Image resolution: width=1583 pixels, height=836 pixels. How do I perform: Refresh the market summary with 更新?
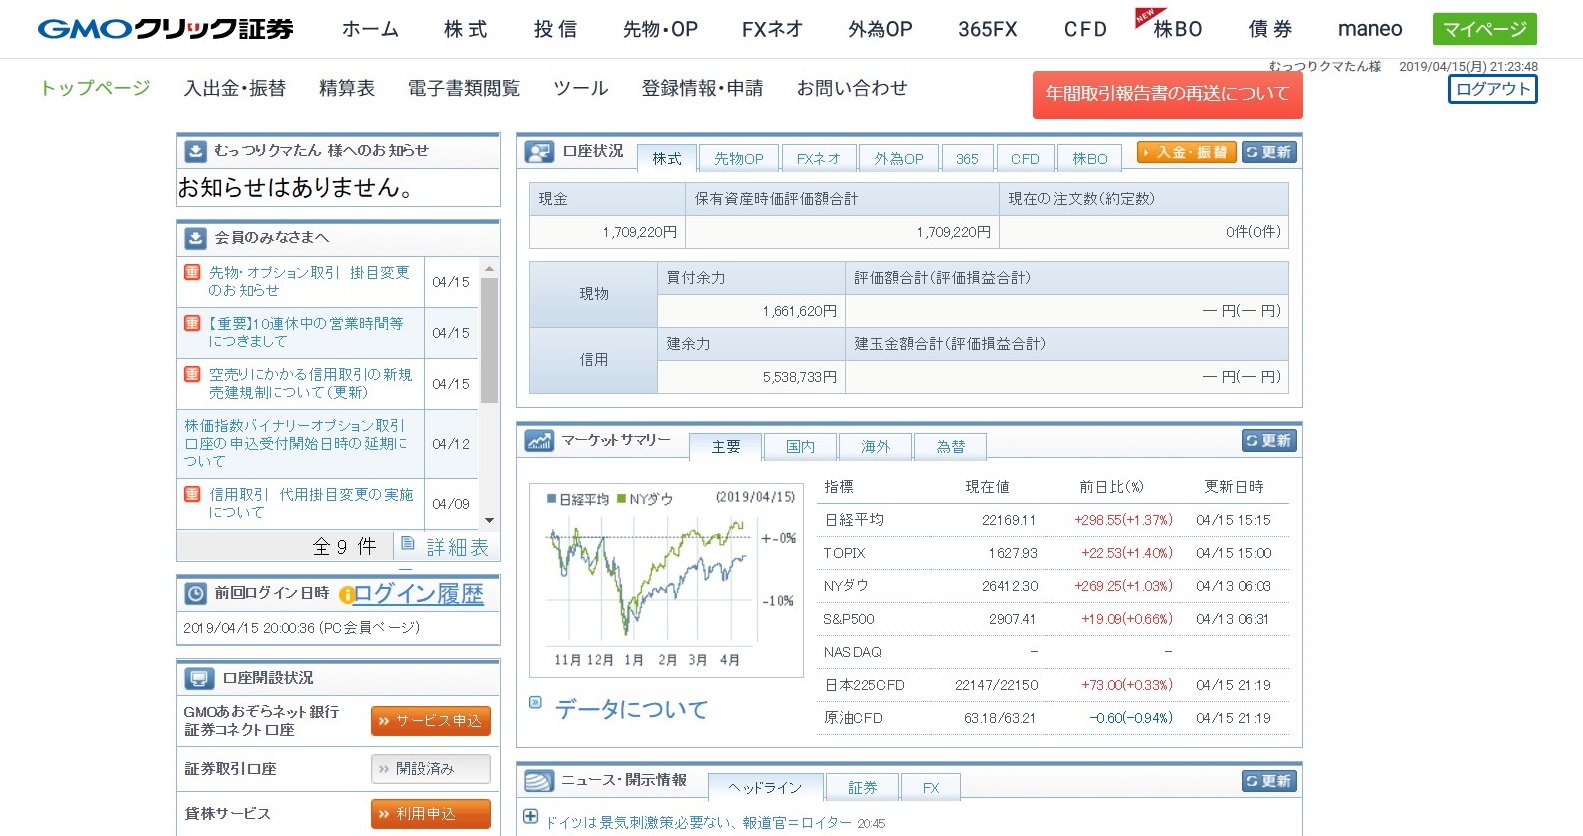[1268, 441]
